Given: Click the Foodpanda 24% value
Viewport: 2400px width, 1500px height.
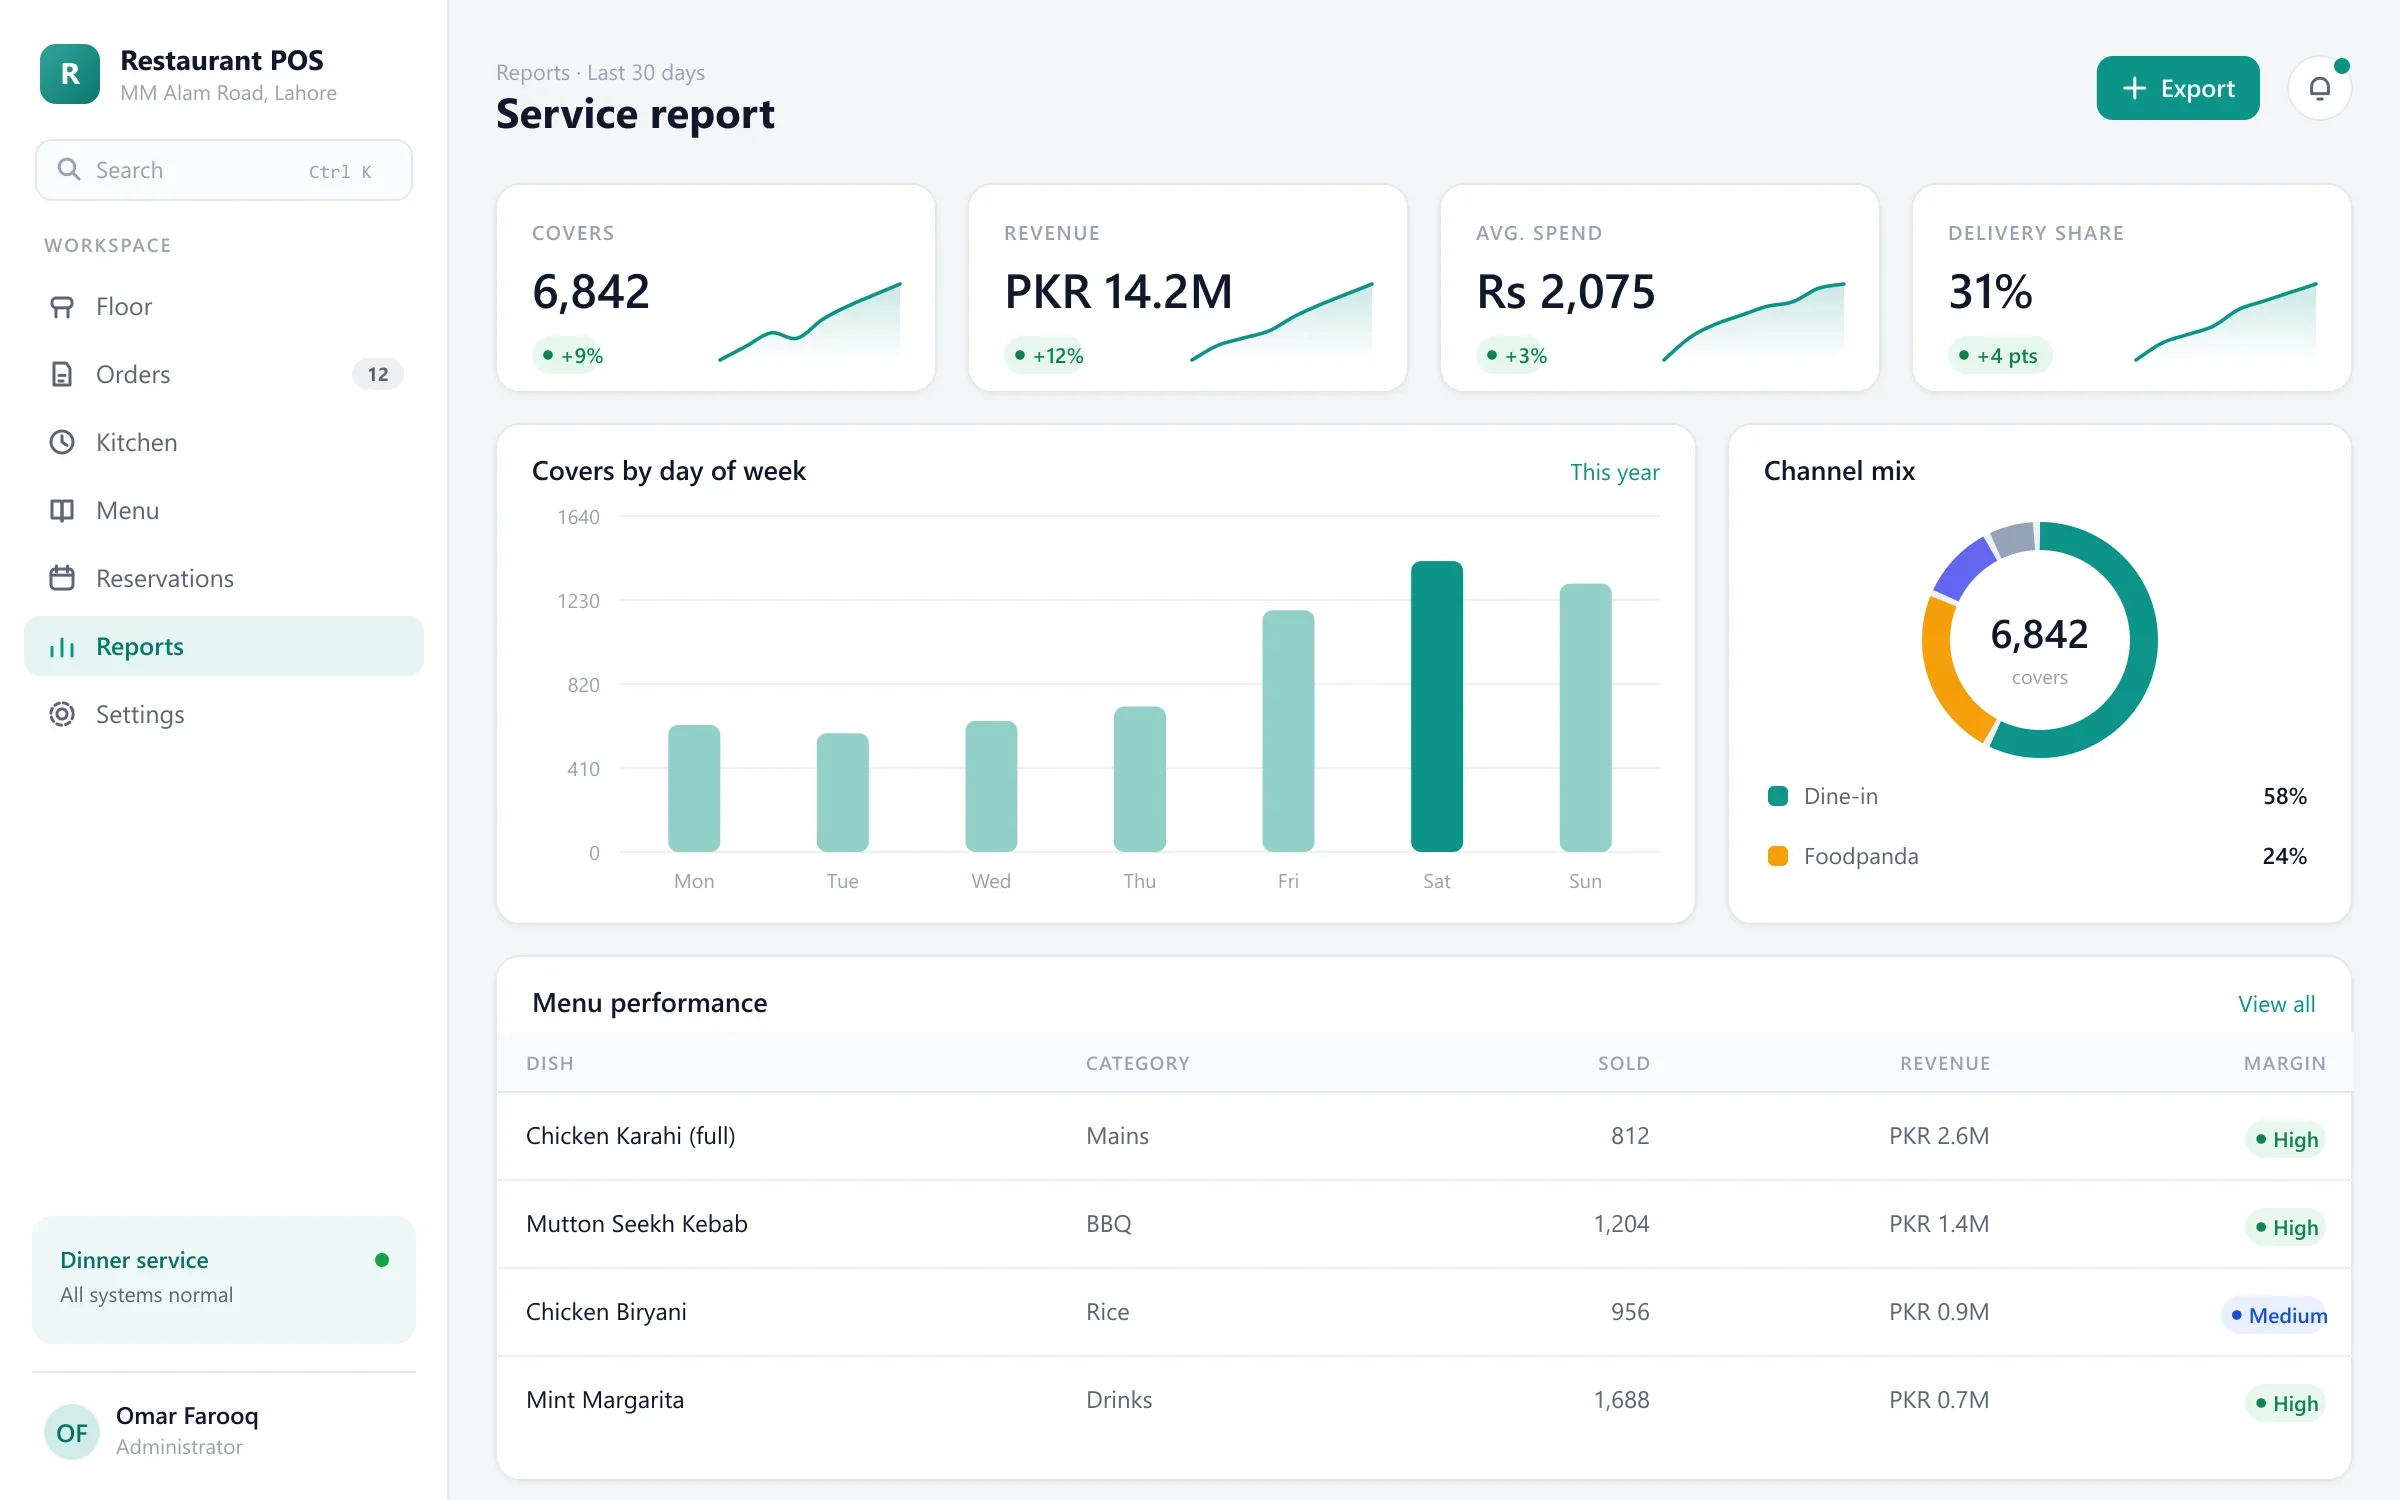Looking at the screenshot, I should click(2284, 857).
